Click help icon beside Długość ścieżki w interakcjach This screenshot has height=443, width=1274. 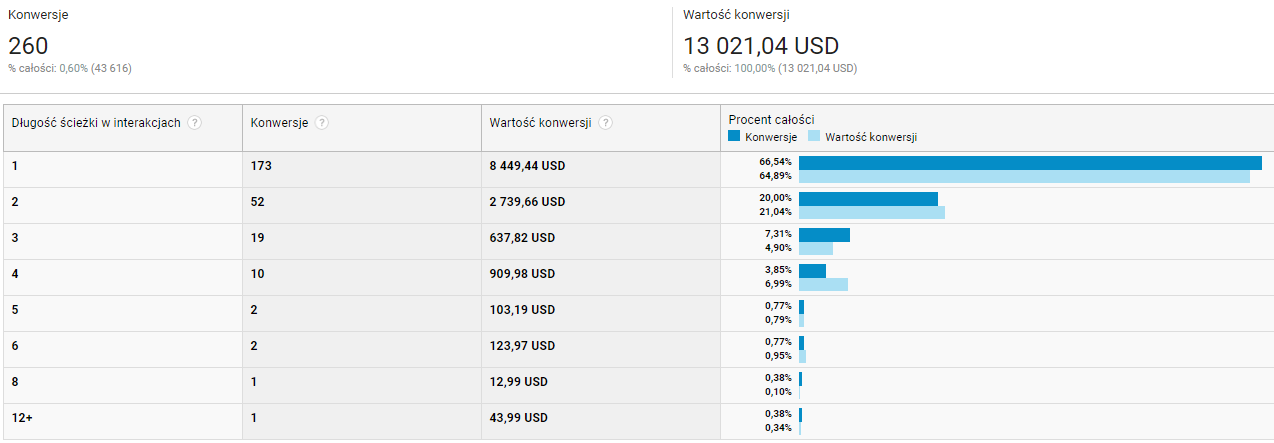195,123
